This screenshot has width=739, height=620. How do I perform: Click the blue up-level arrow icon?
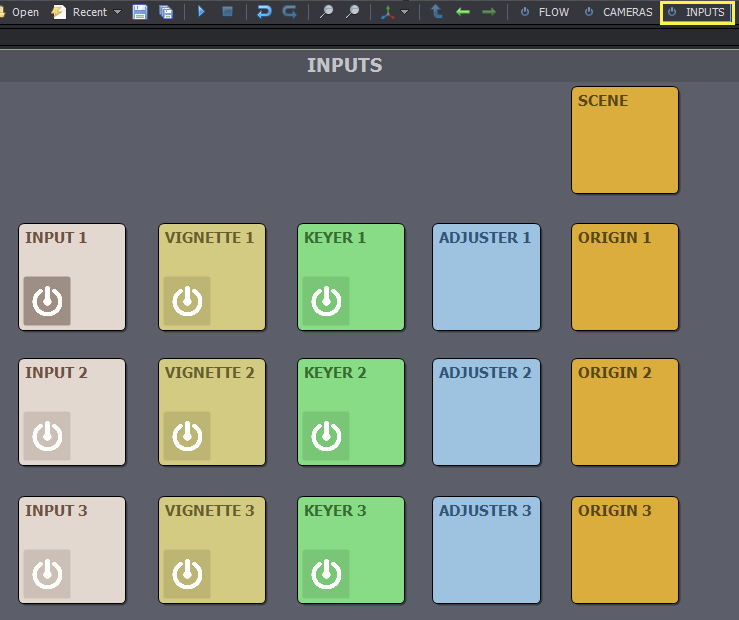point(437,12)
